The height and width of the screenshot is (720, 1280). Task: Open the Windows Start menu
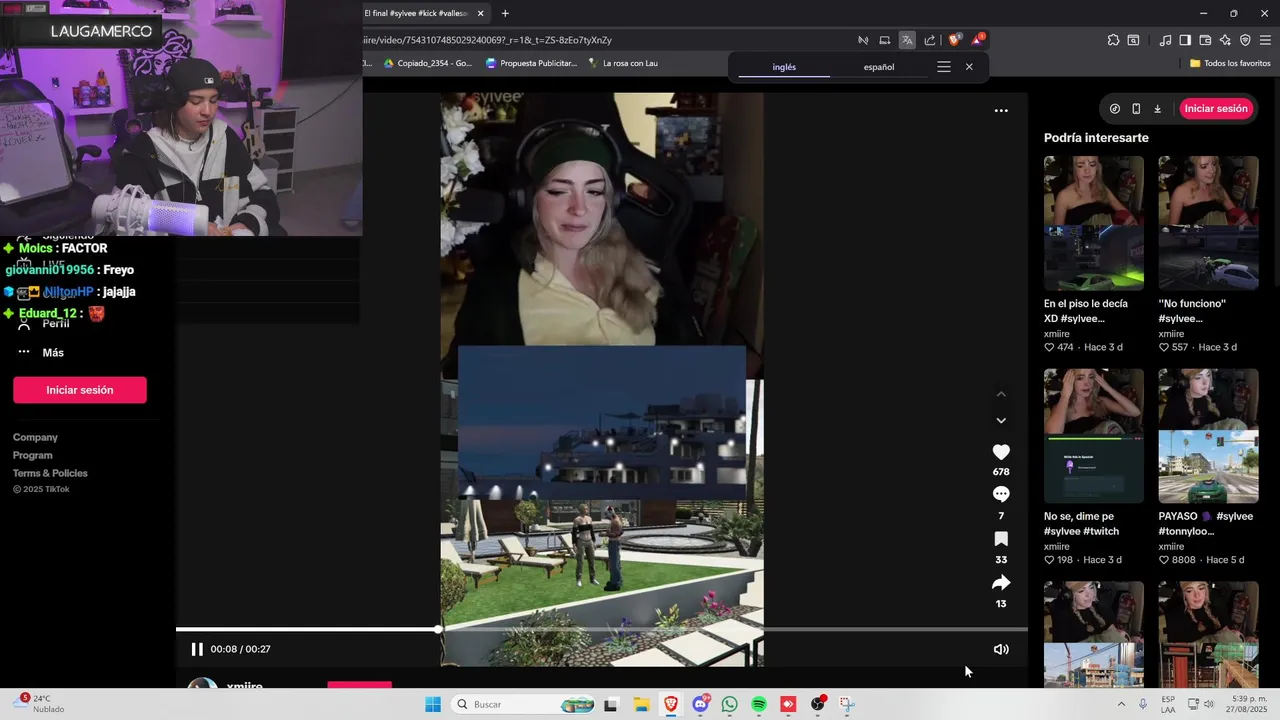[x=433, y=705]
